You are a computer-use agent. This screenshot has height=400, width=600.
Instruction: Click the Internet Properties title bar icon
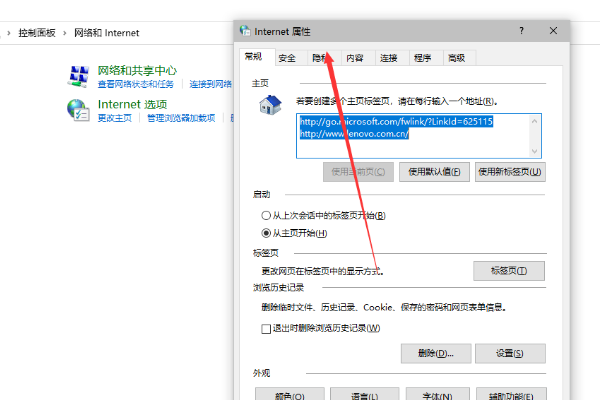click(x=245, y=31)
